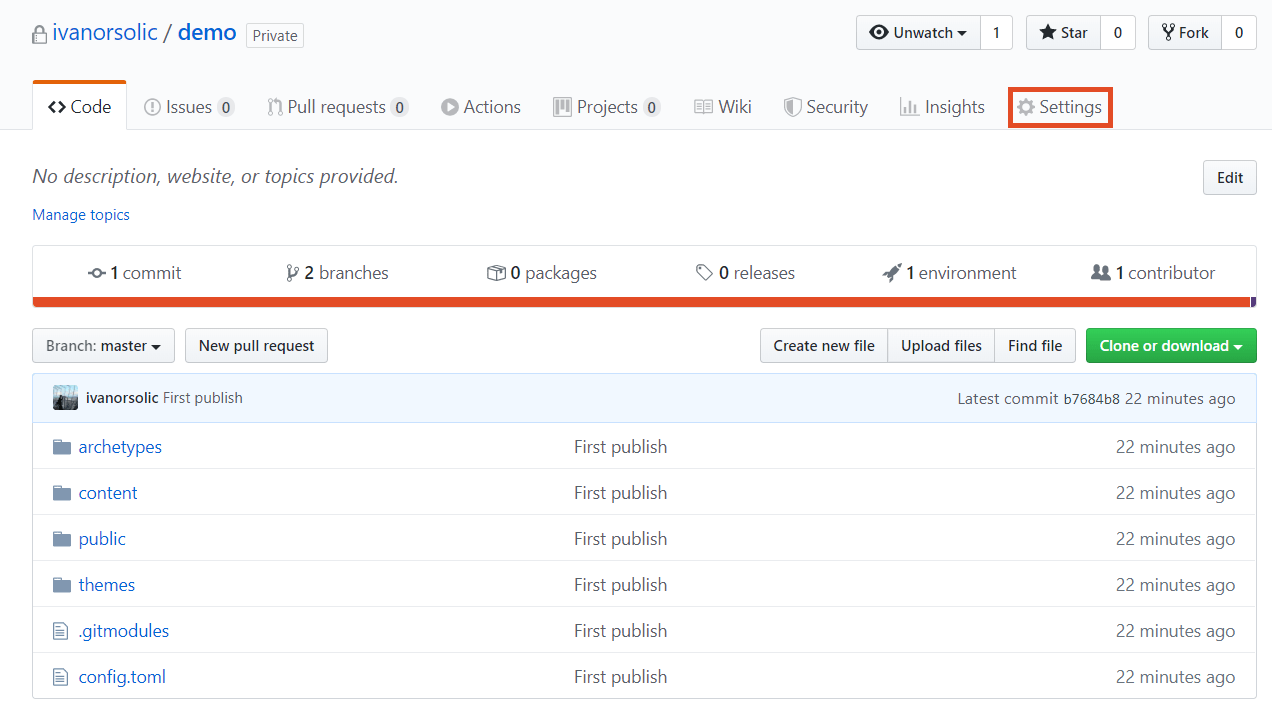Click the ivanorsolic avatar thumbnail
Viewport: 1272px width, 708px height.
65,398
